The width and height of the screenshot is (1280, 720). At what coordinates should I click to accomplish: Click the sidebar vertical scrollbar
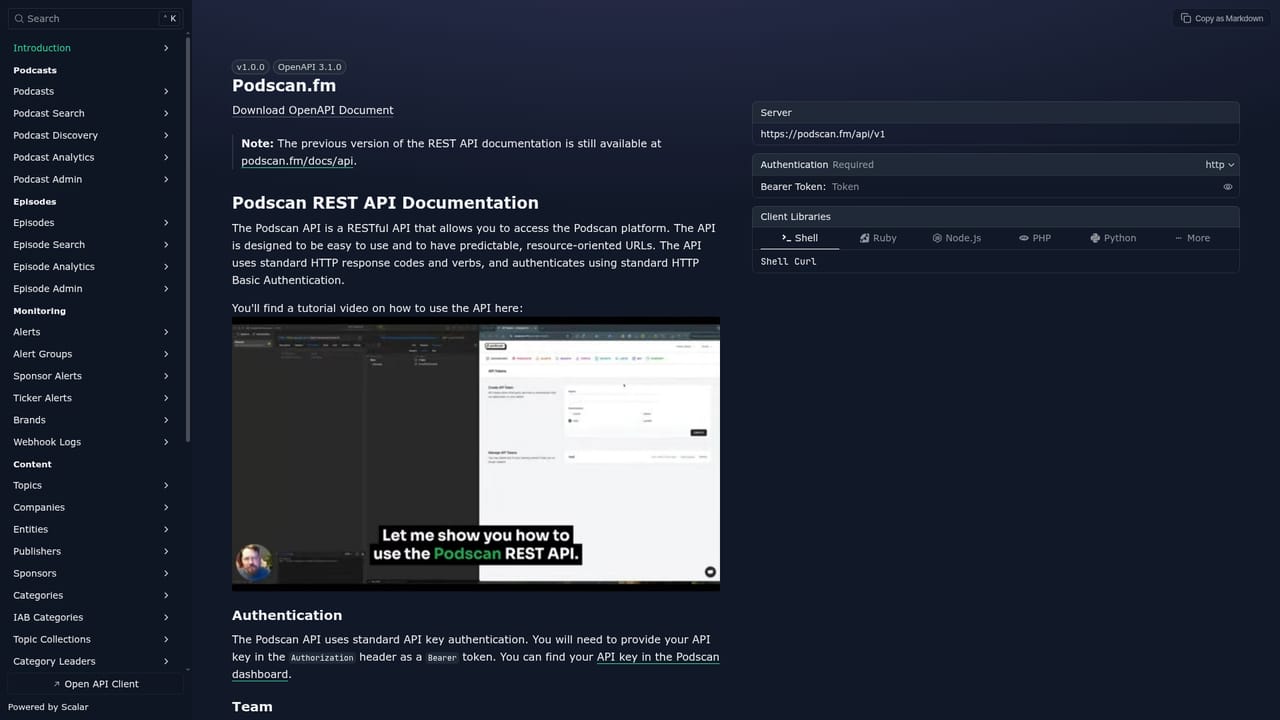pyautogui.click(x=188, y=240)
